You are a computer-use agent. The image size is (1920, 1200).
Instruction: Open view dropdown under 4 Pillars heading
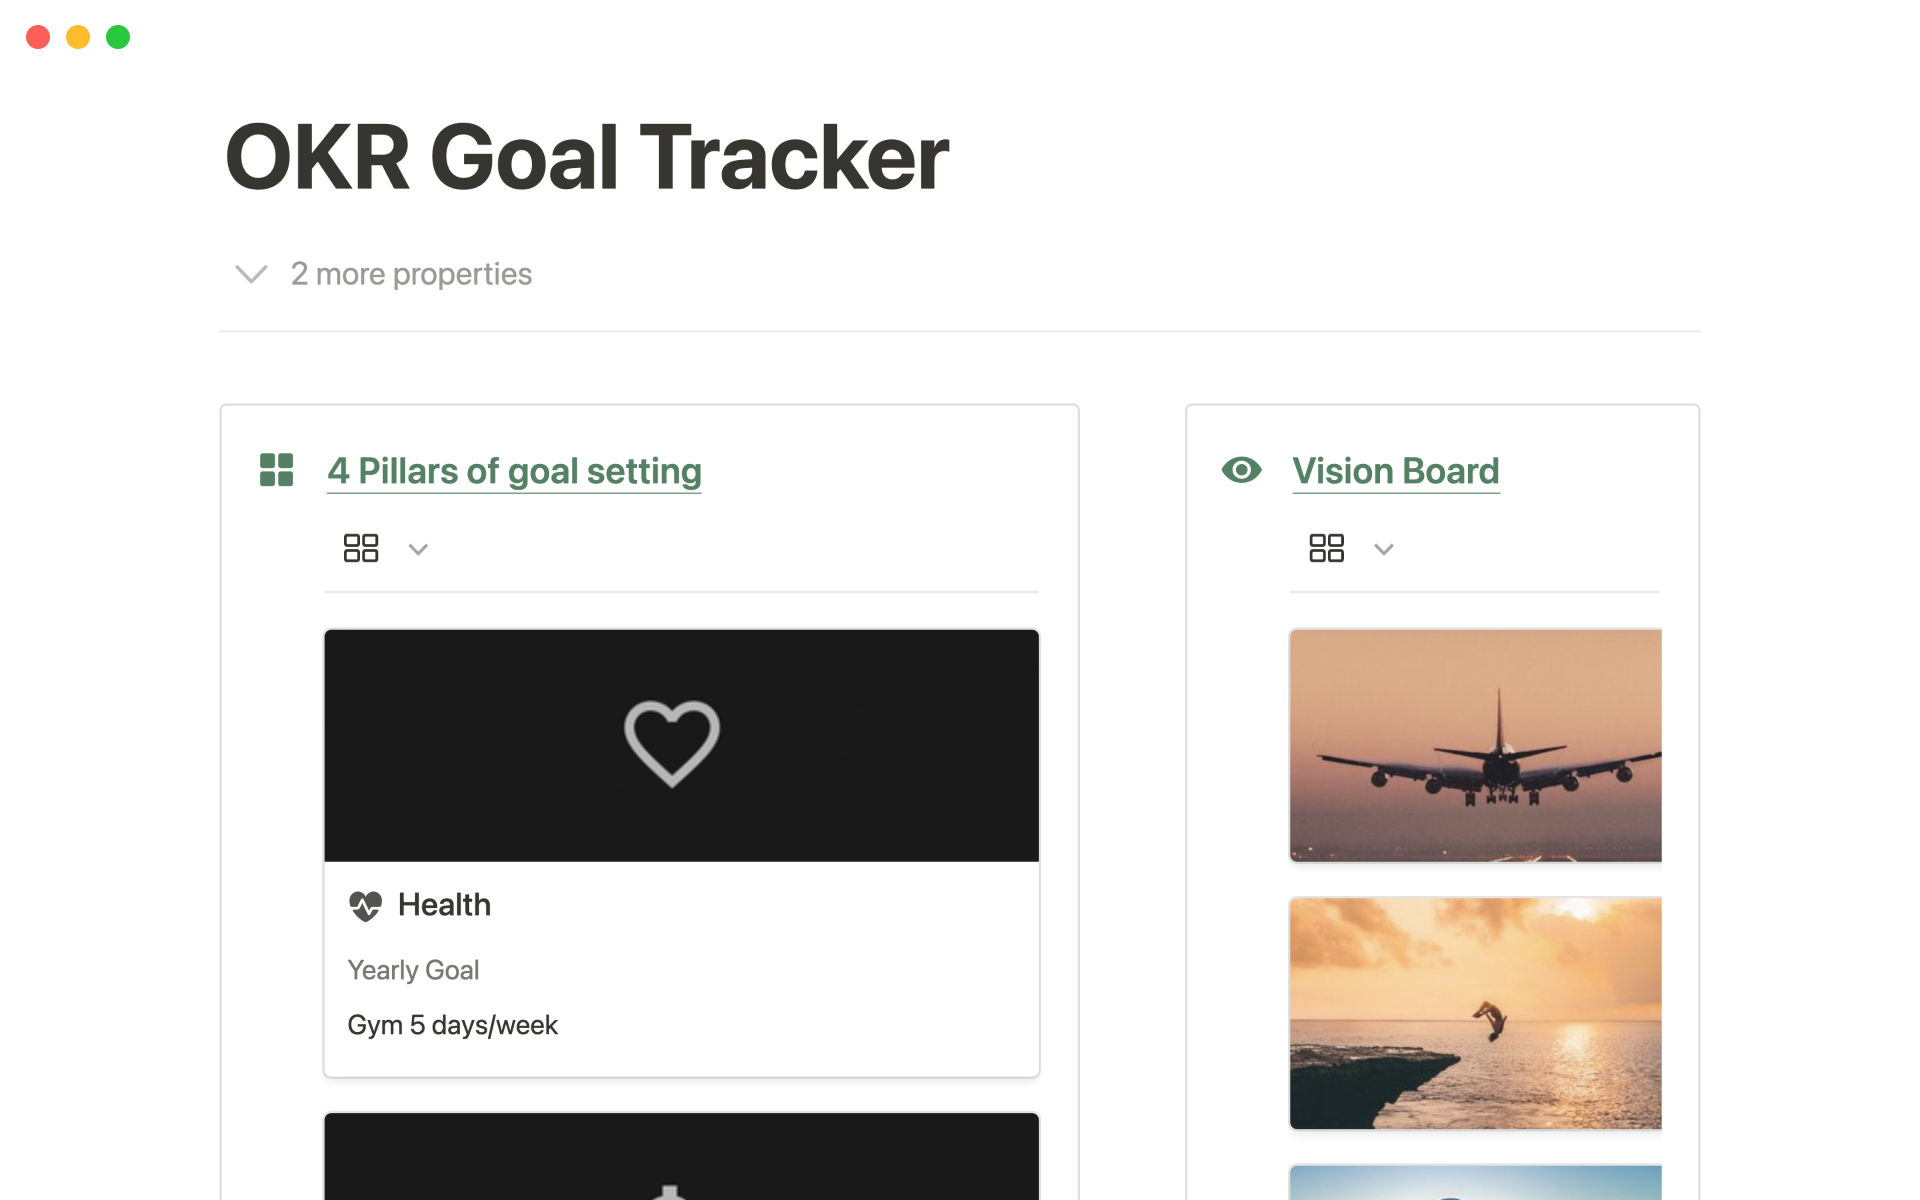coord(418,549)
